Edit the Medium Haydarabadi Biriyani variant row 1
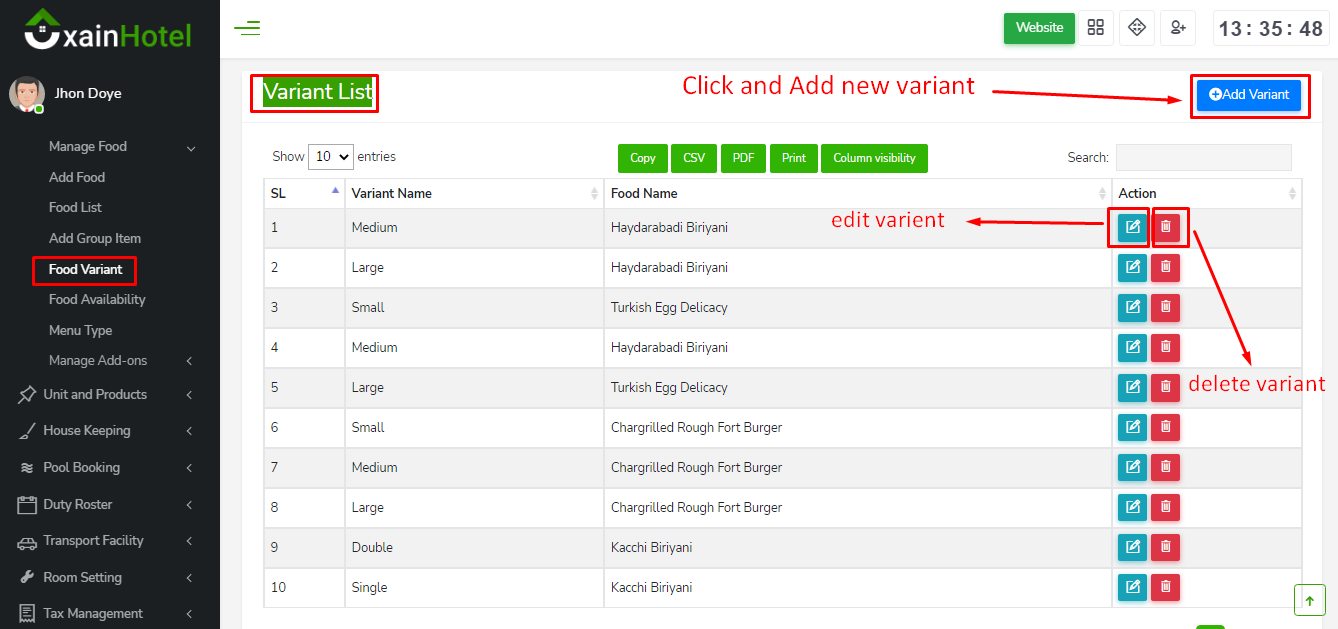 point(1132,227)
